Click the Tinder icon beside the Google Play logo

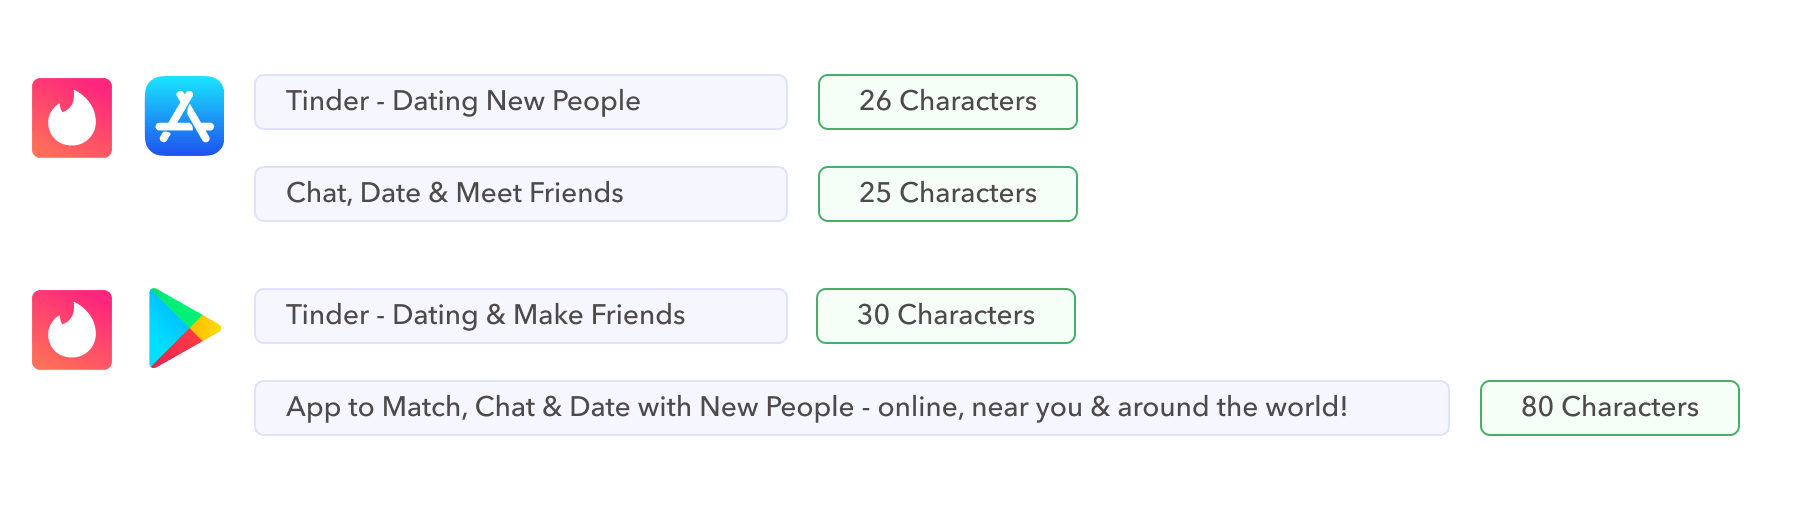coord(72,330)
